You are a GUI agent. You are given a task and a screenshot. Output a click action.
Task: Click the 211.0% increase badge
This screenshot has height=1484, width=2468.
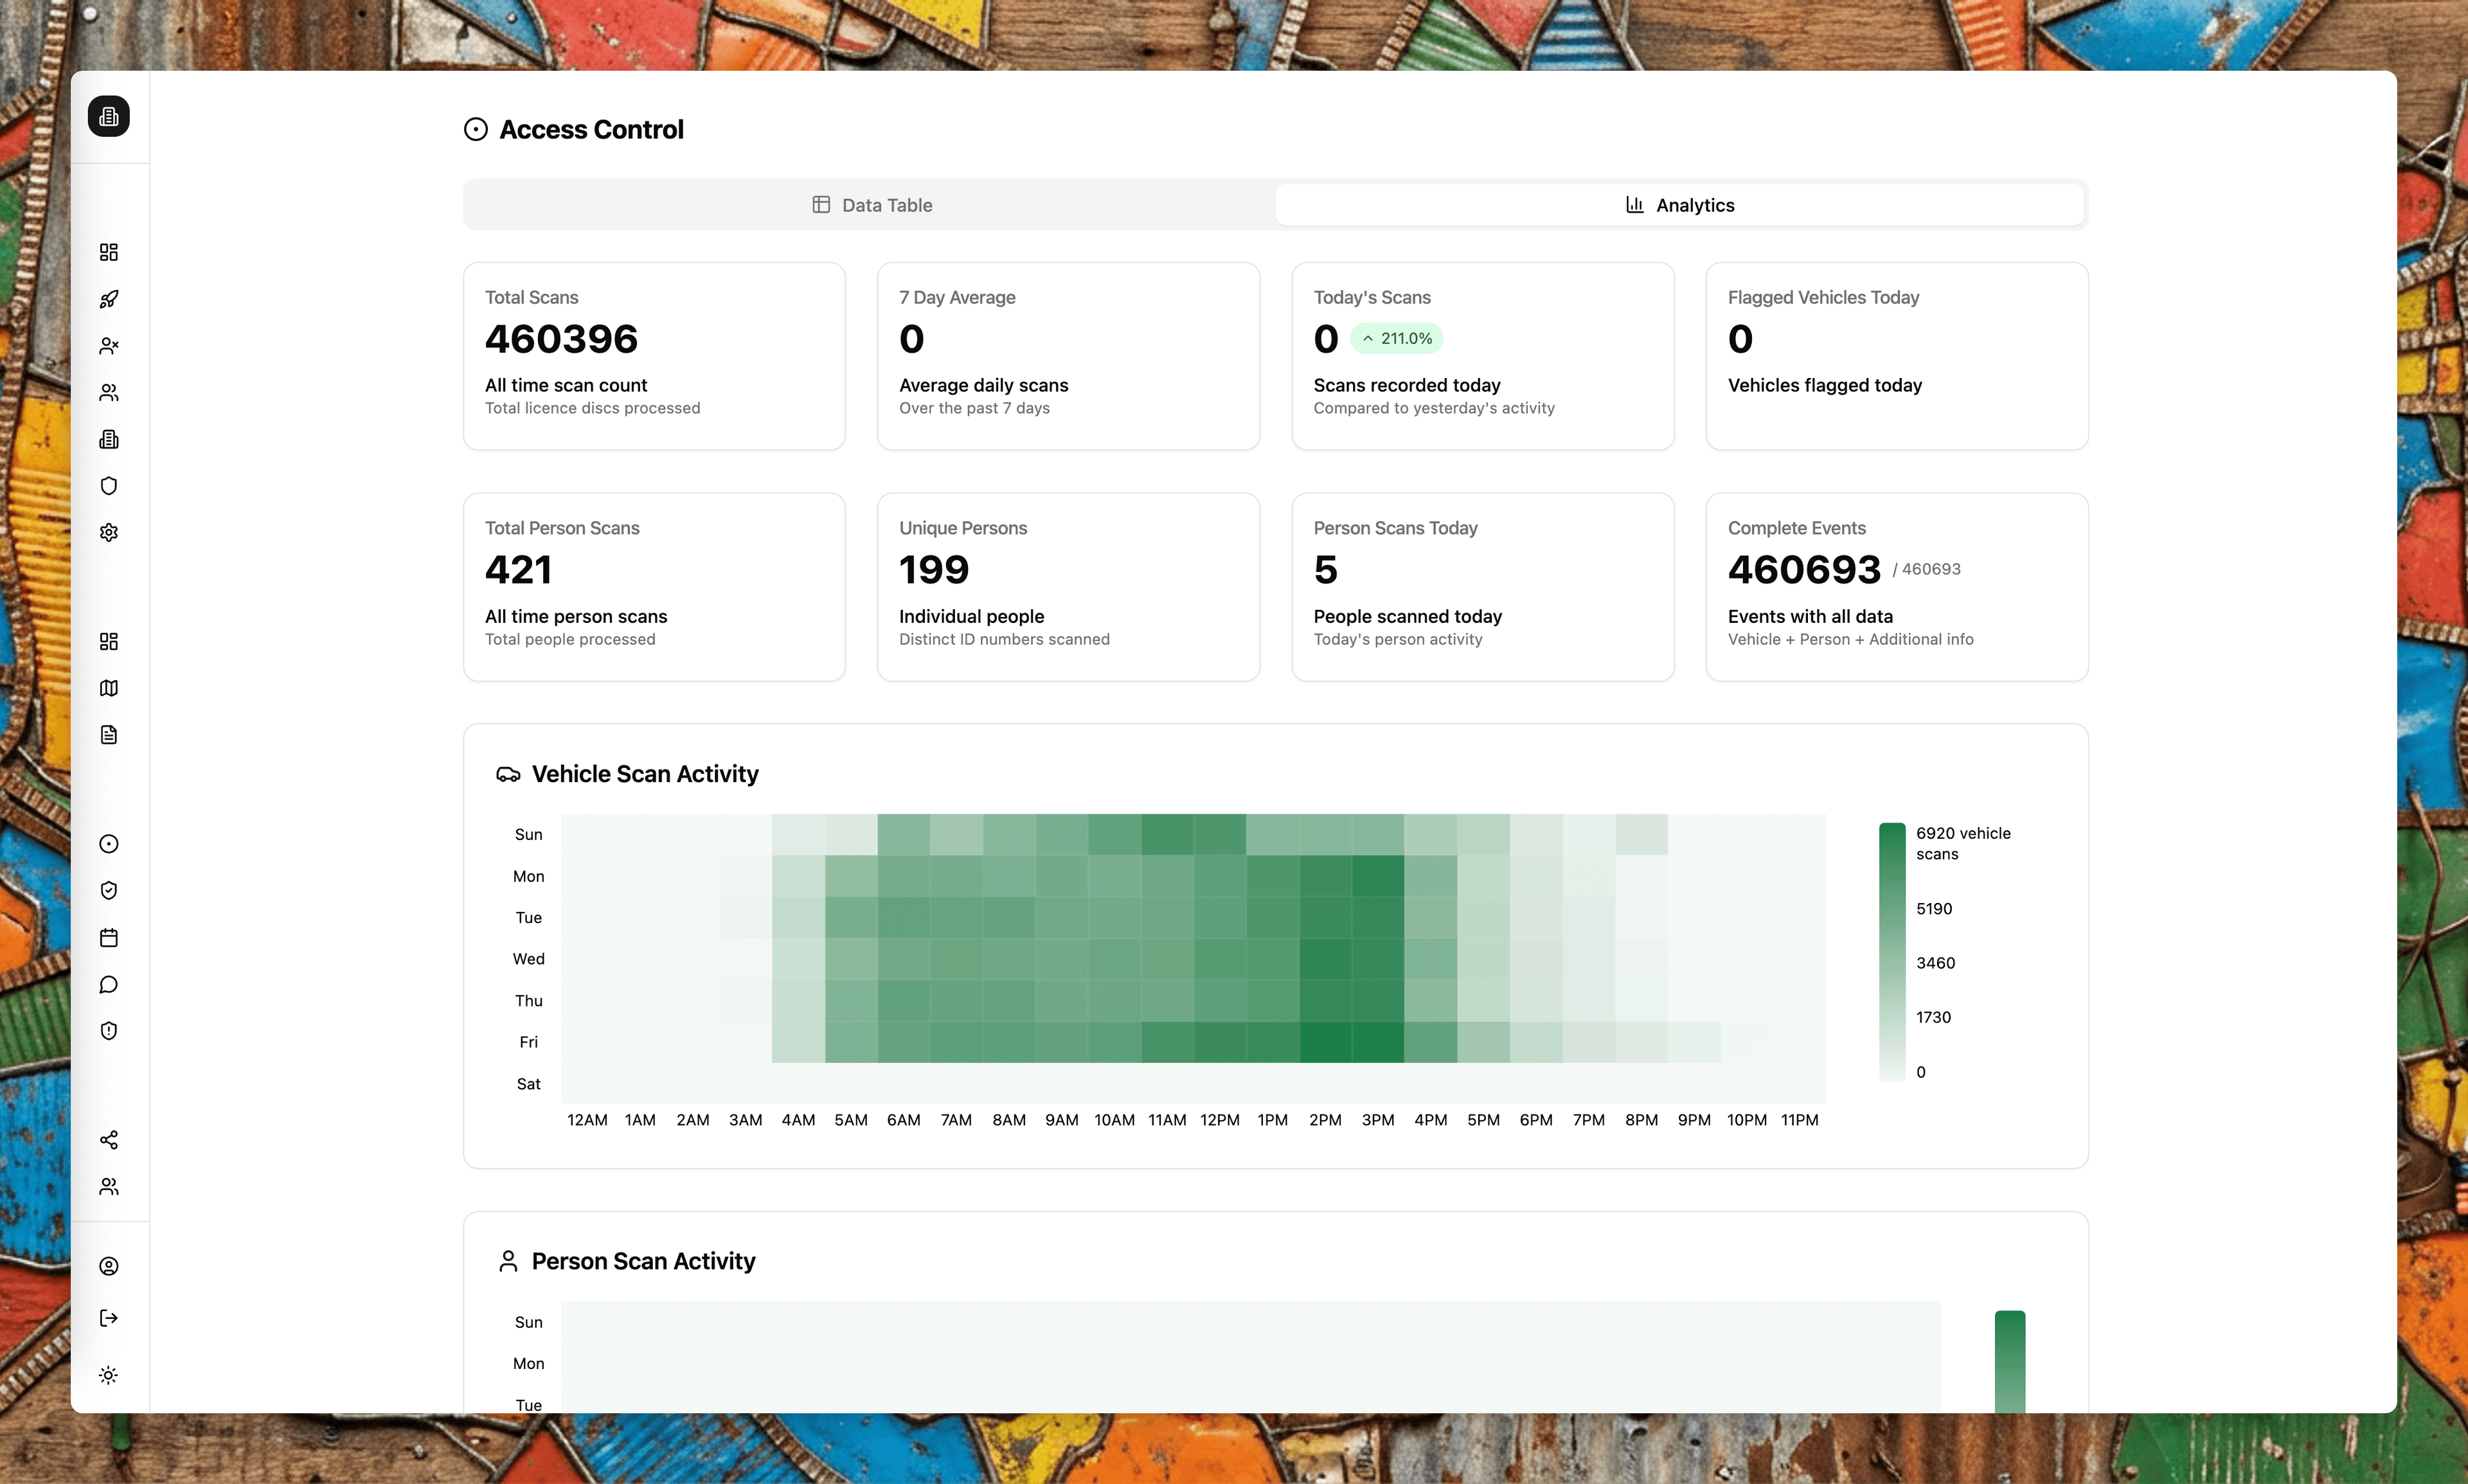(x=1396, y=339)
